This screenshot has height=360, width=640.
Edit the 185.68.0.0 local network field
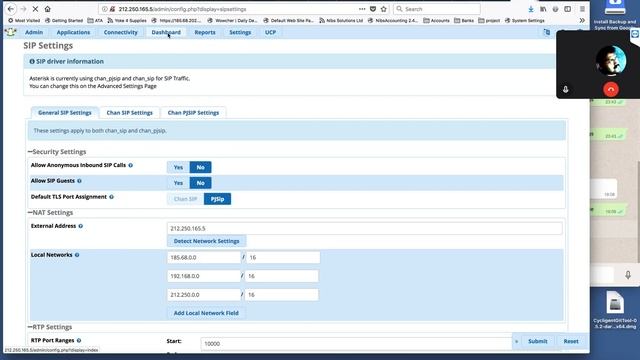click(x=204, y=258)
